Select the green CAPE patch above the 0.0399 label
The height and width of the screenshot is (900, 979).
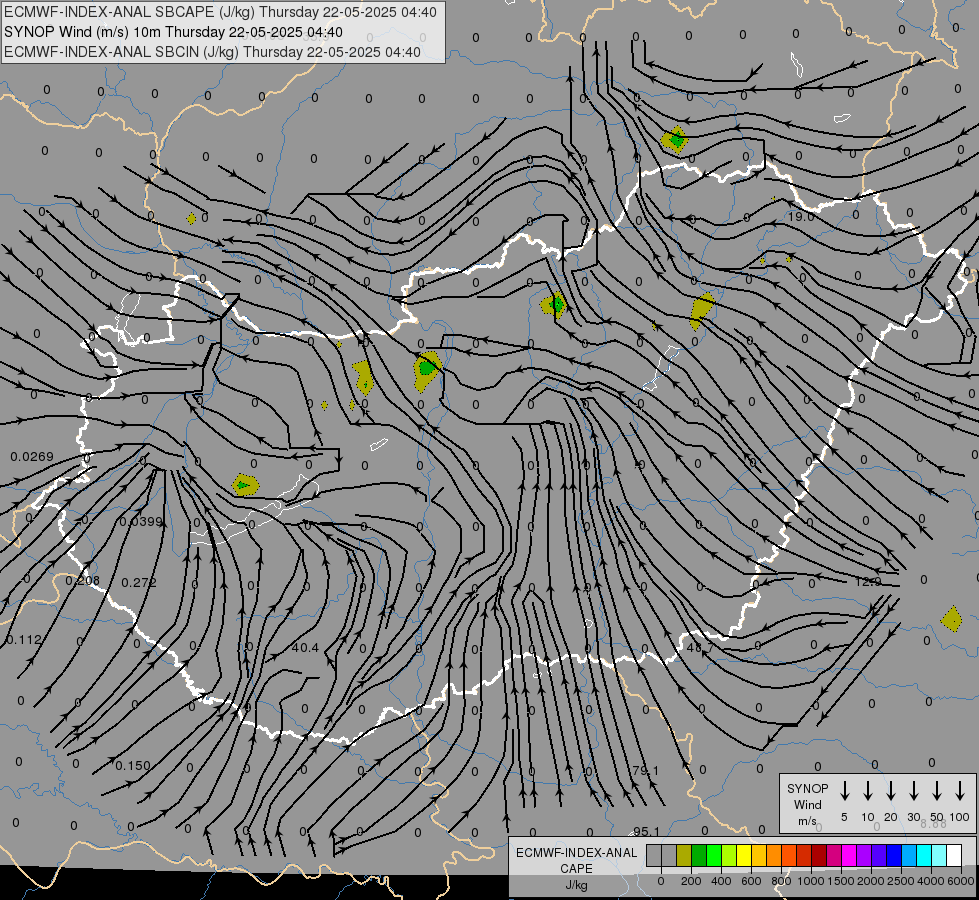pos(245,485)
